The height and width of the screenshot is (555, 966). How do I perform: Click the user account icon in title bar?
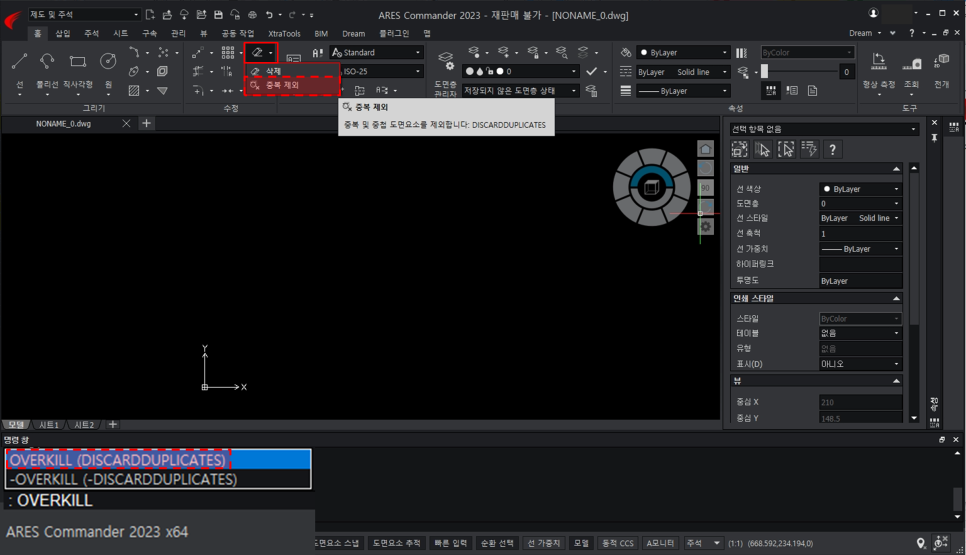point(873,13)
